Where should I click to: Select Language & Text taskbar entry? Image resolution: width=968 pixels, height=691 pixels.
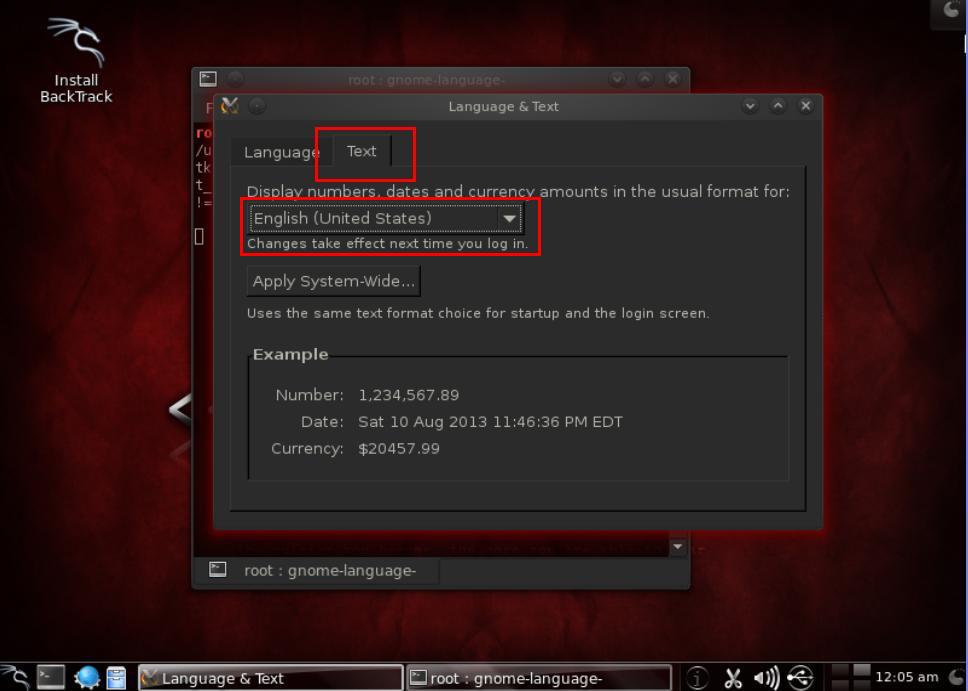pos(270,678)
